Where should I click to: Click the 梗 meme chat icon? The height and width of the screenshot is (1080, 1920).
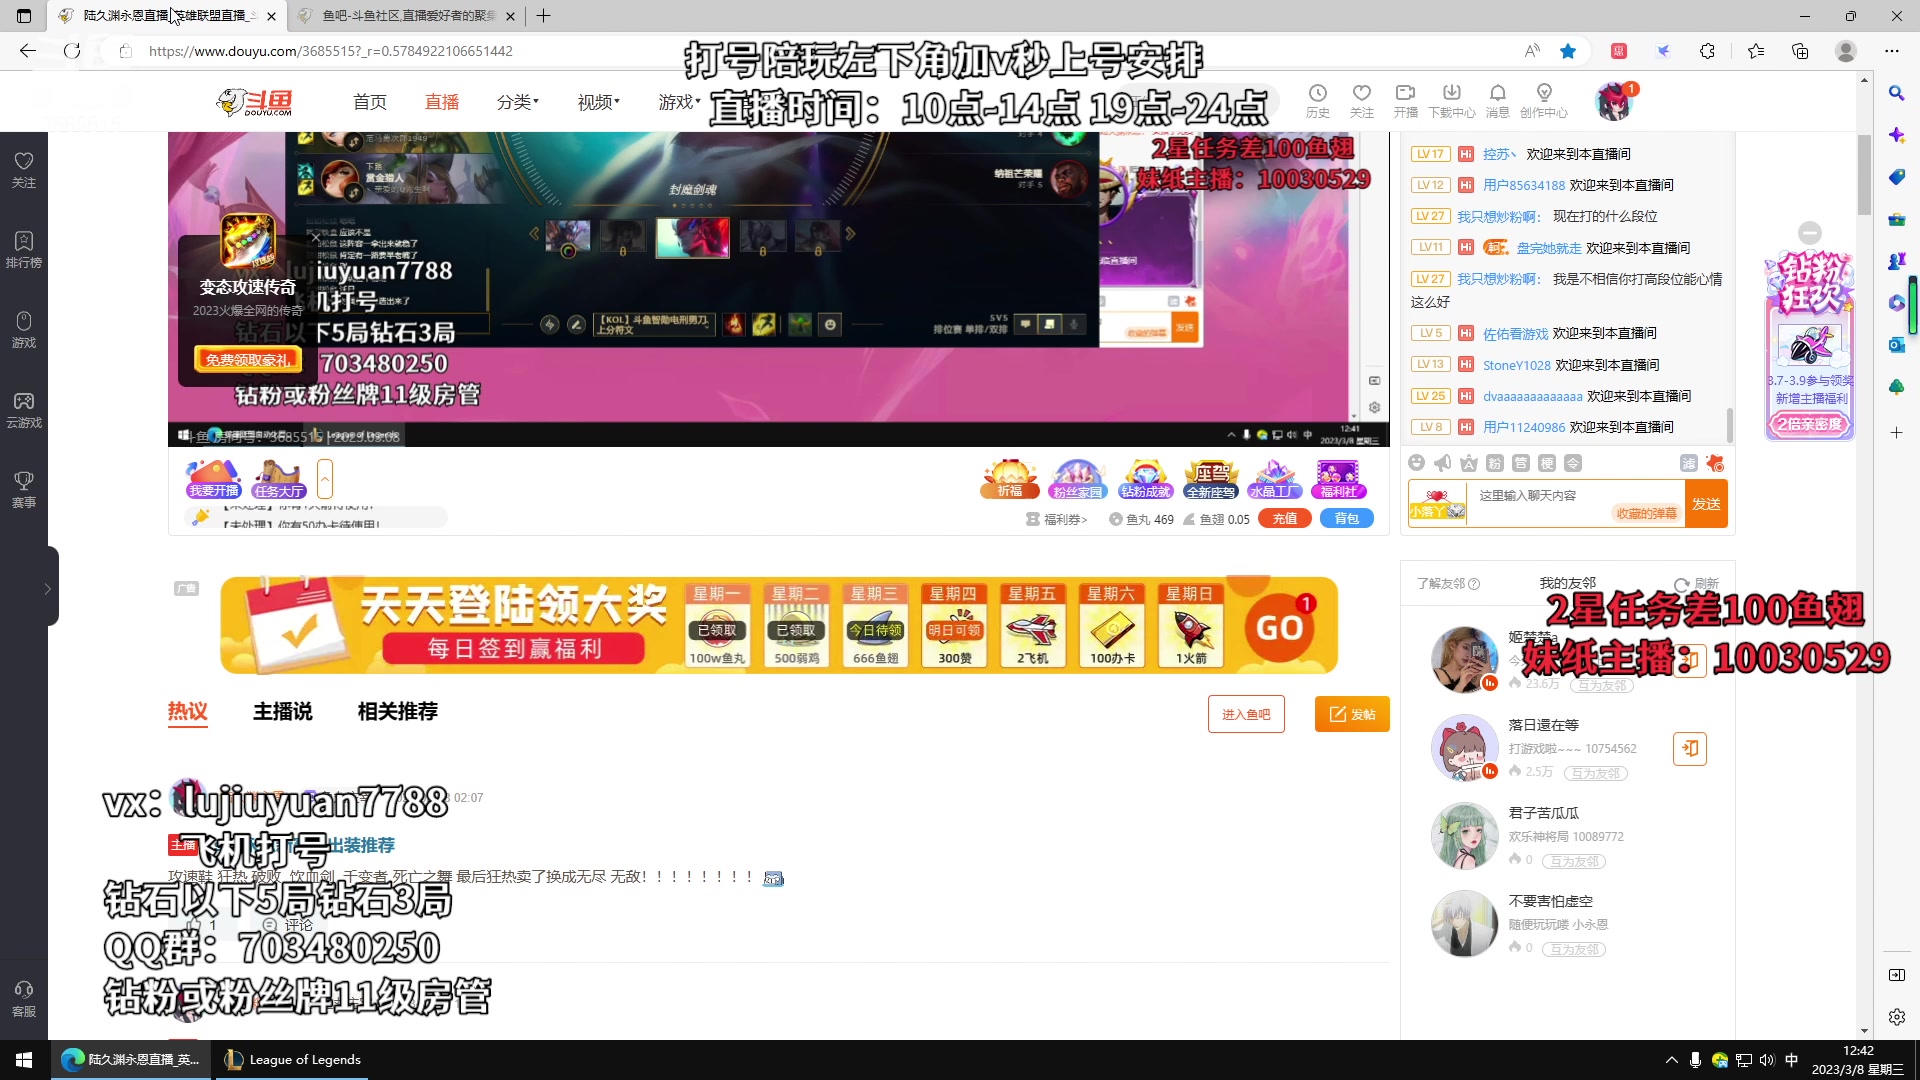tap(1546, 463)
